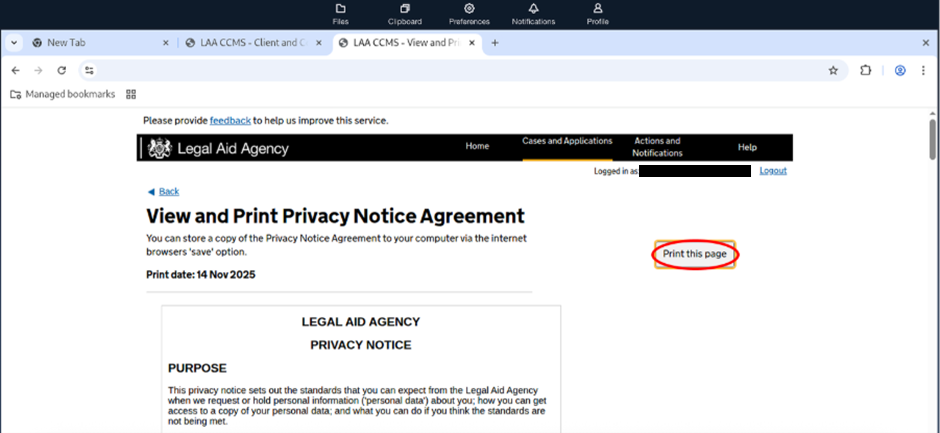Click the browser address bar

(x=450, y=71)
